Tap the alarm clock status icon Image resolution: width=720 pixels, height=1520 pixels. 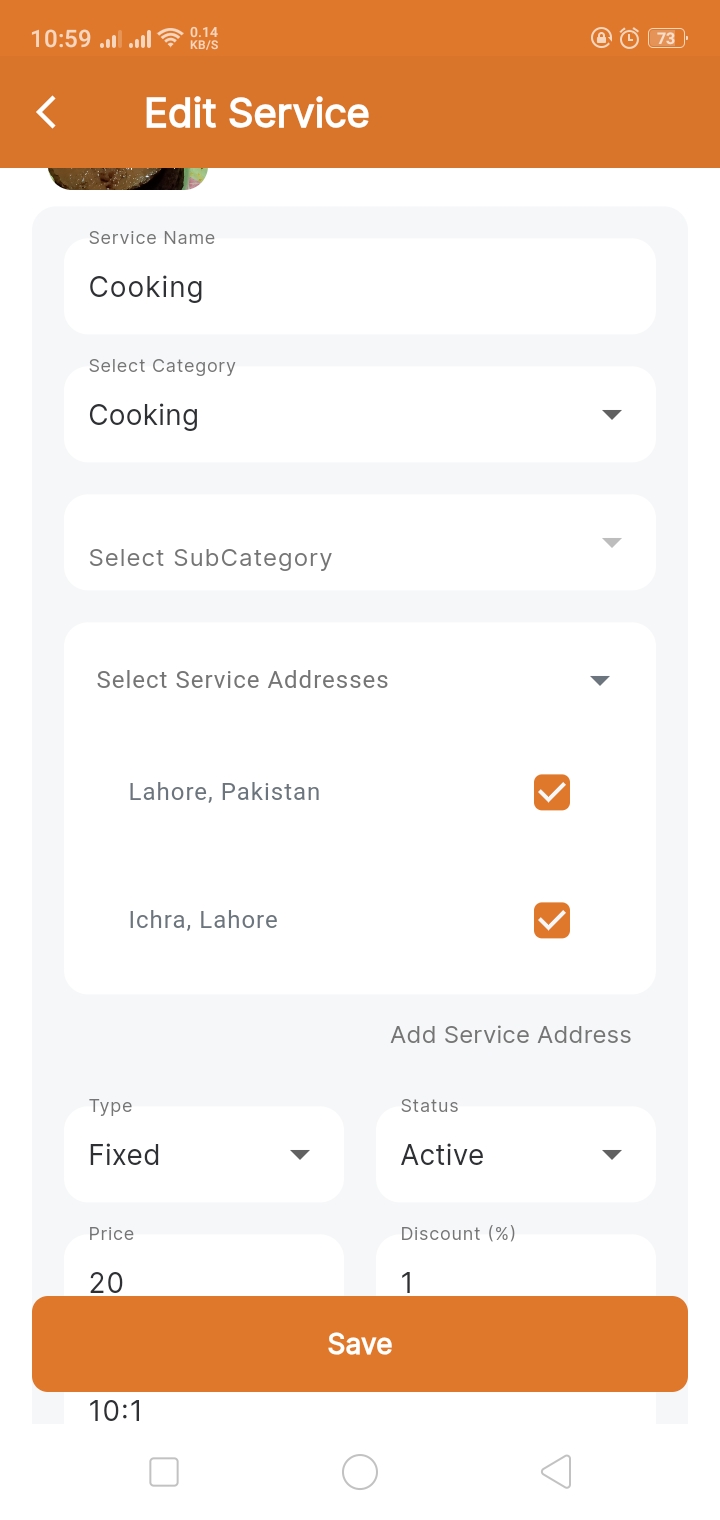pos(629,39)
